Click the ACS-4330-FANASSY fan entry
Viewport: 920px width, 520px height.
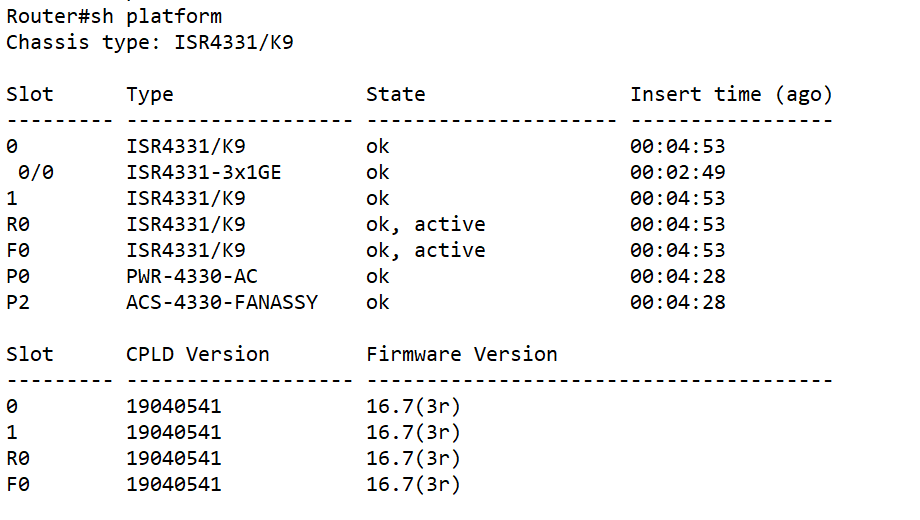coord(222,302)
